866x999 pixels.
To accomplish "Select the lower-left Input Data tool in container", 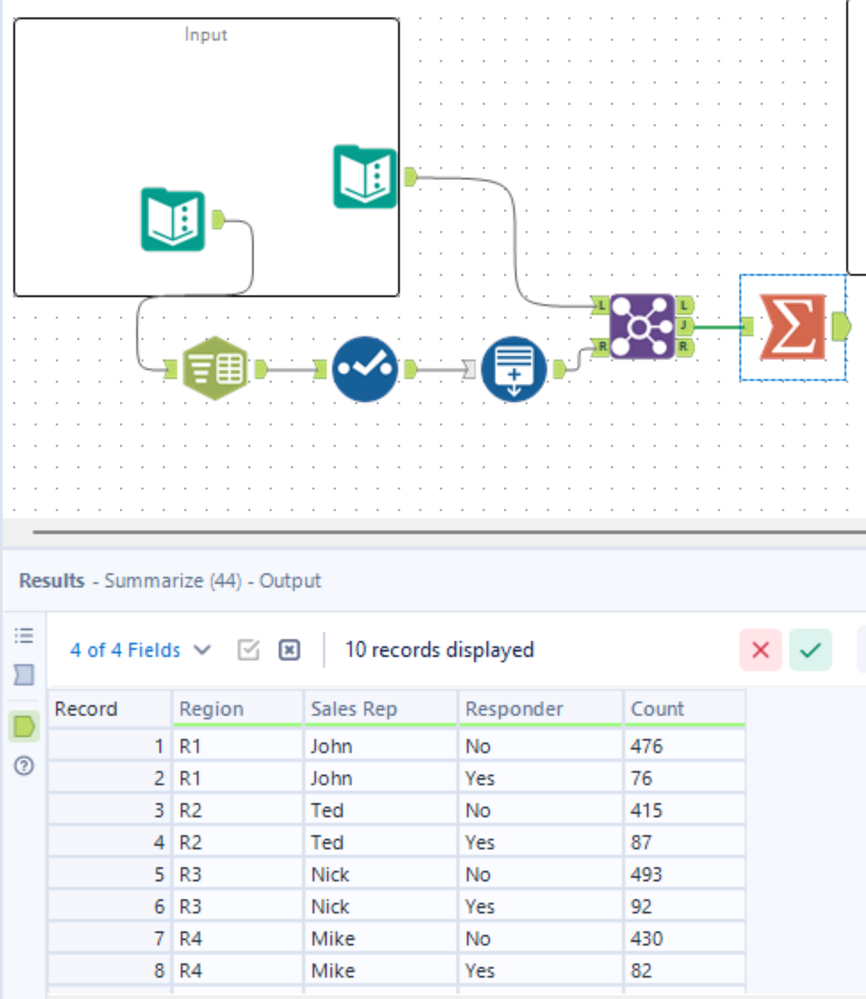I will (173, 219).
